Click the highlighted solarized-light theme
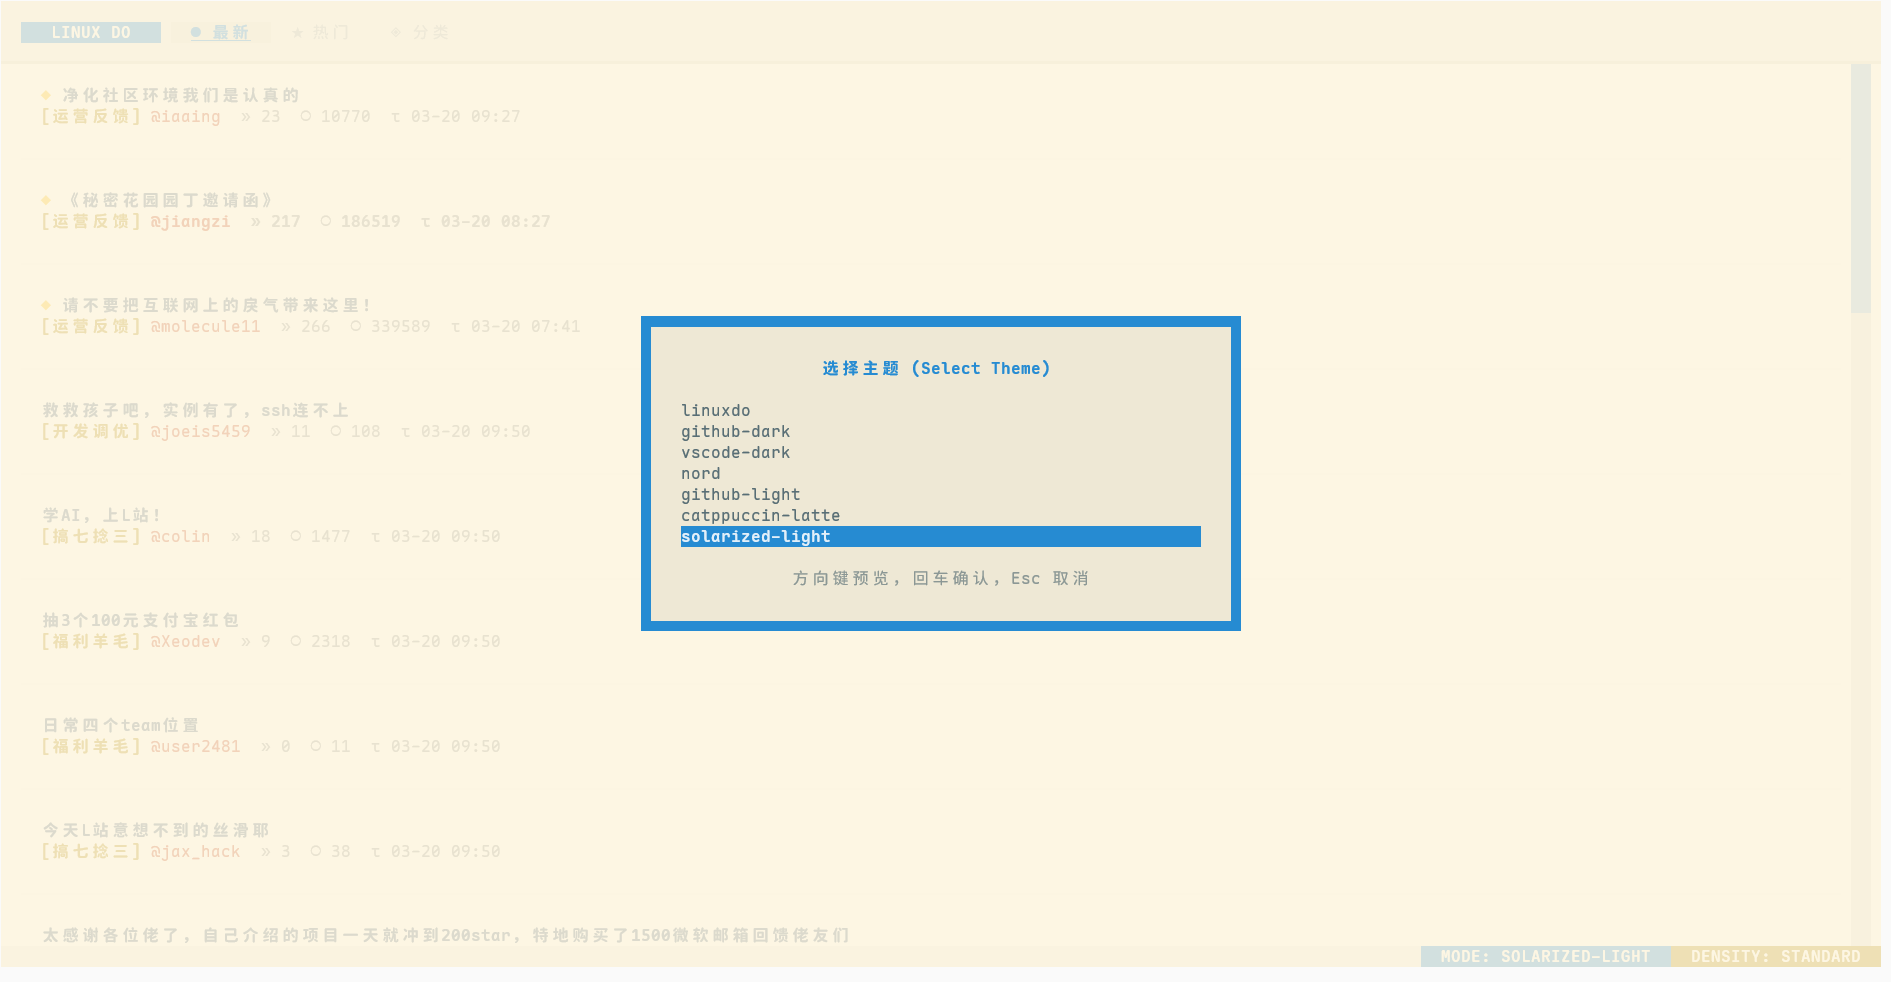 point(940,536)
